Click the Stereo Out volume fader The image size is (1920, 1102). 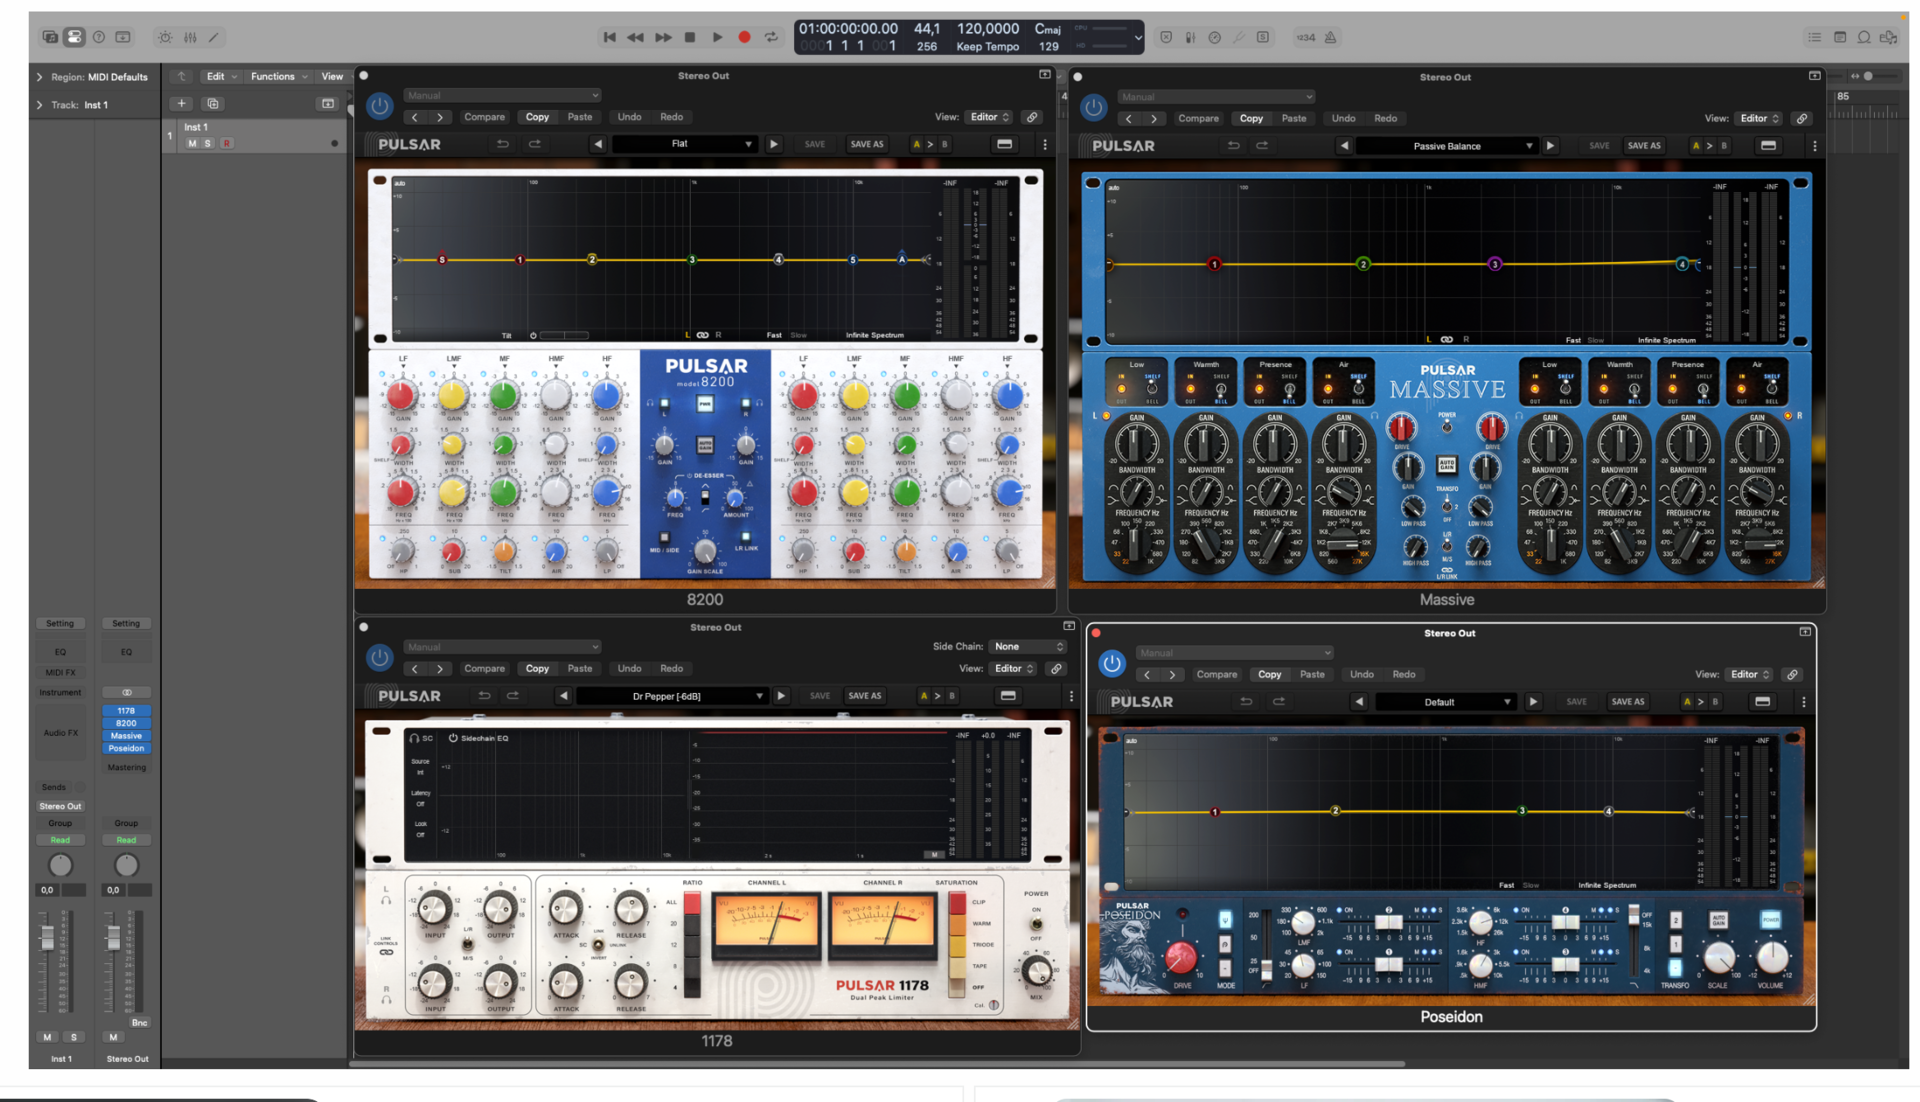[x=113, y=937]
